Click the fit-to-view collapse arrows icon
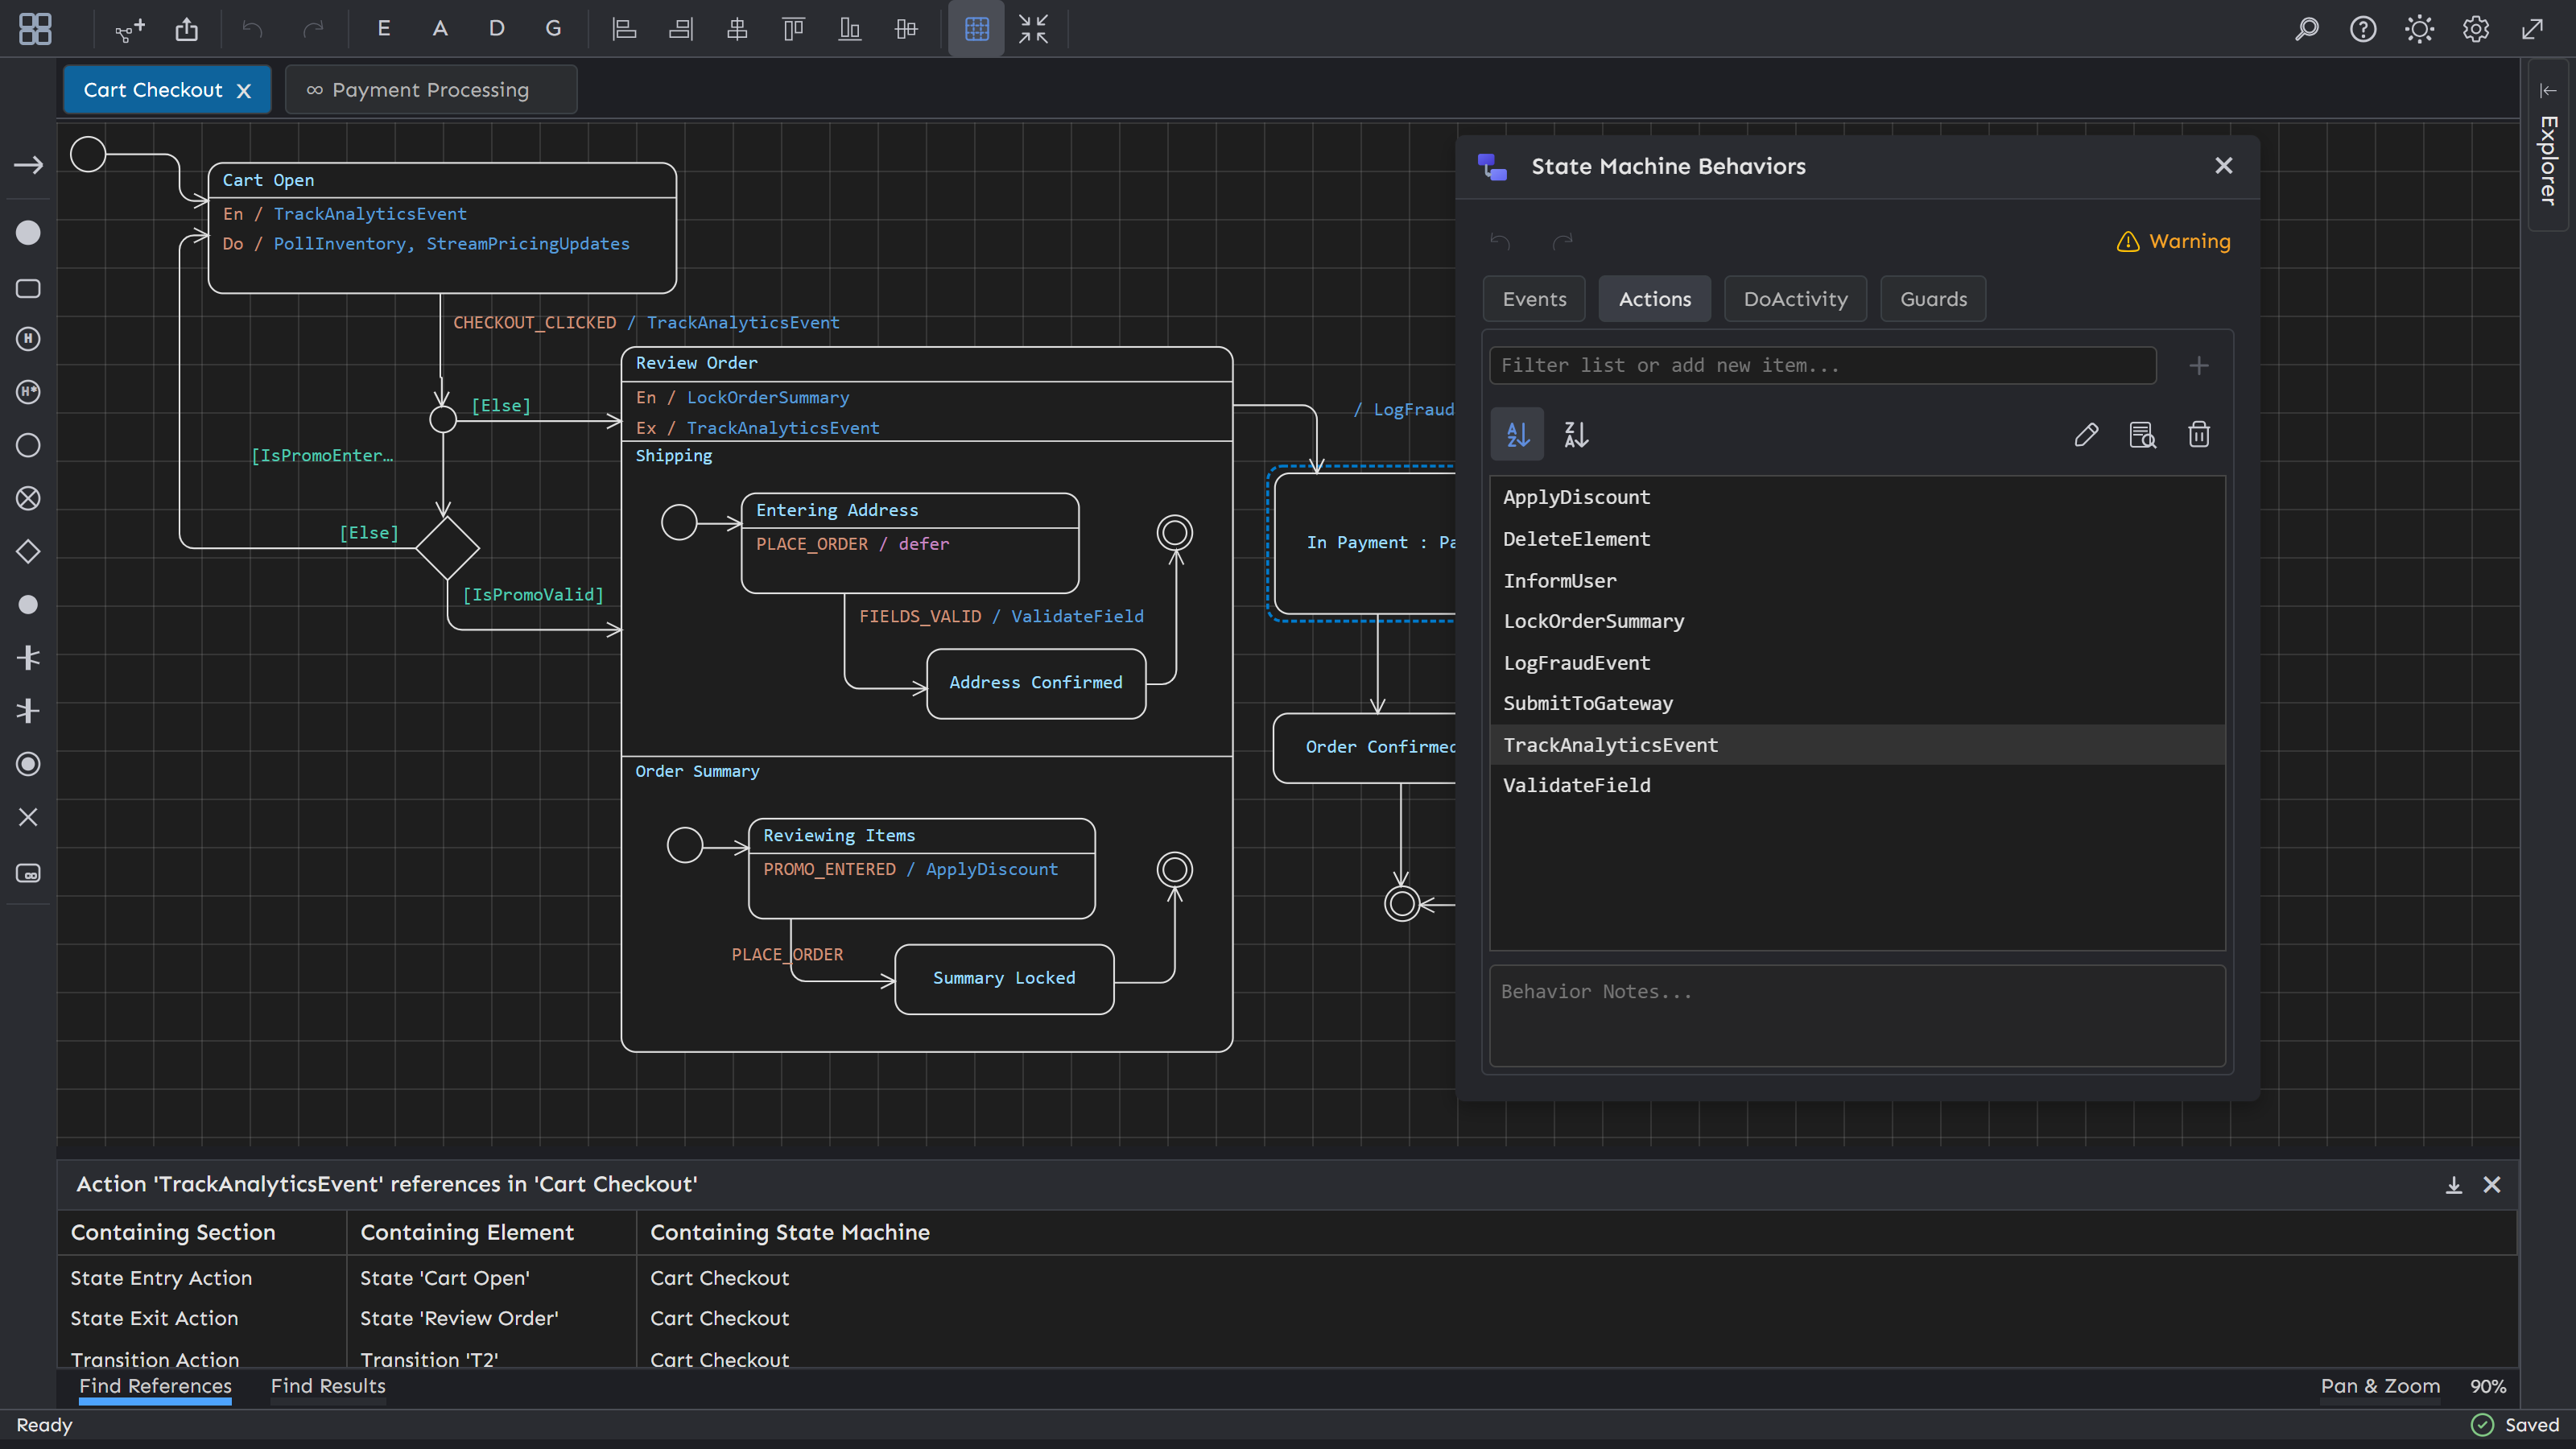Image resolution: width=2576 pixels, height=1449 pixels. pos(1033,29)
